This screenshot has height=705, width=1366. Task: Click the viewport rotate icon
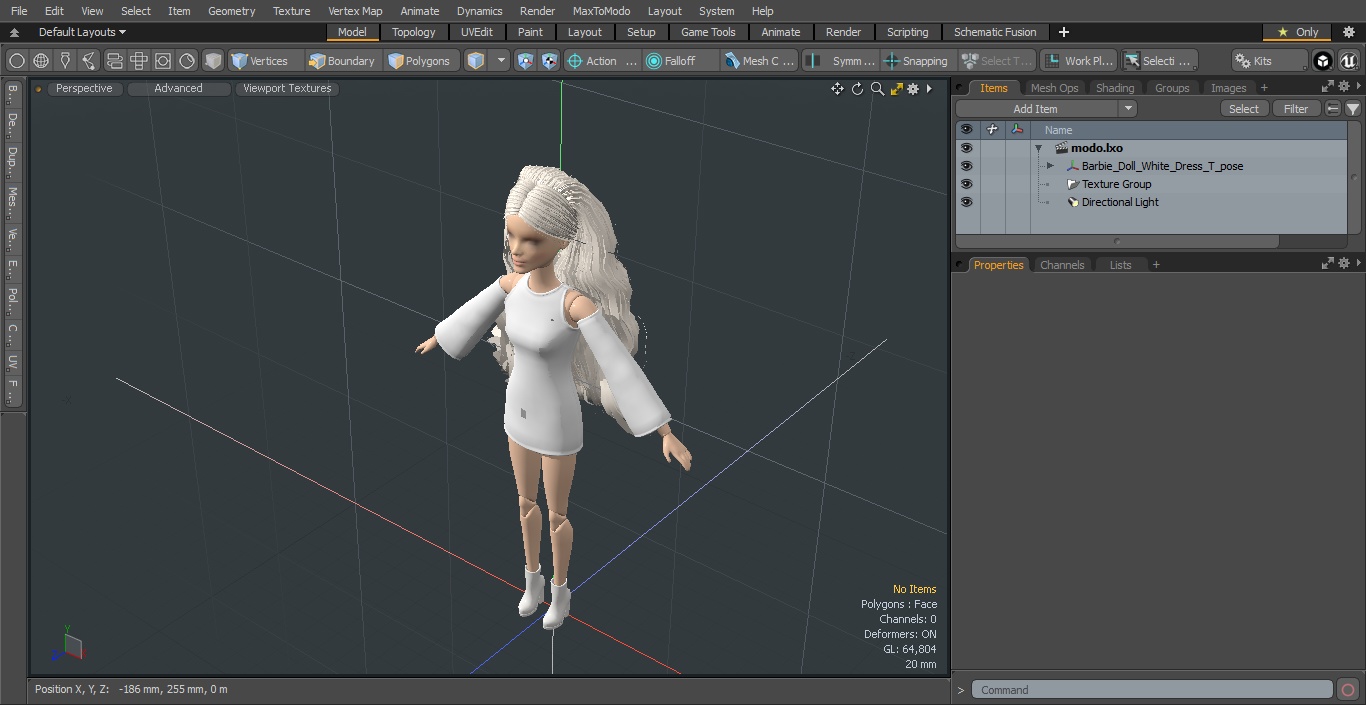click(857, 89)
